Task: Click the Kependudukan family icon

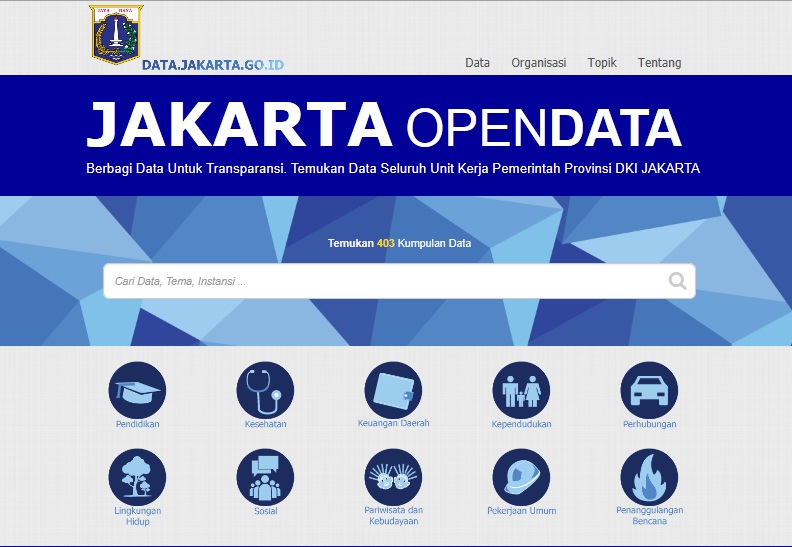Action: pos(521,390)
